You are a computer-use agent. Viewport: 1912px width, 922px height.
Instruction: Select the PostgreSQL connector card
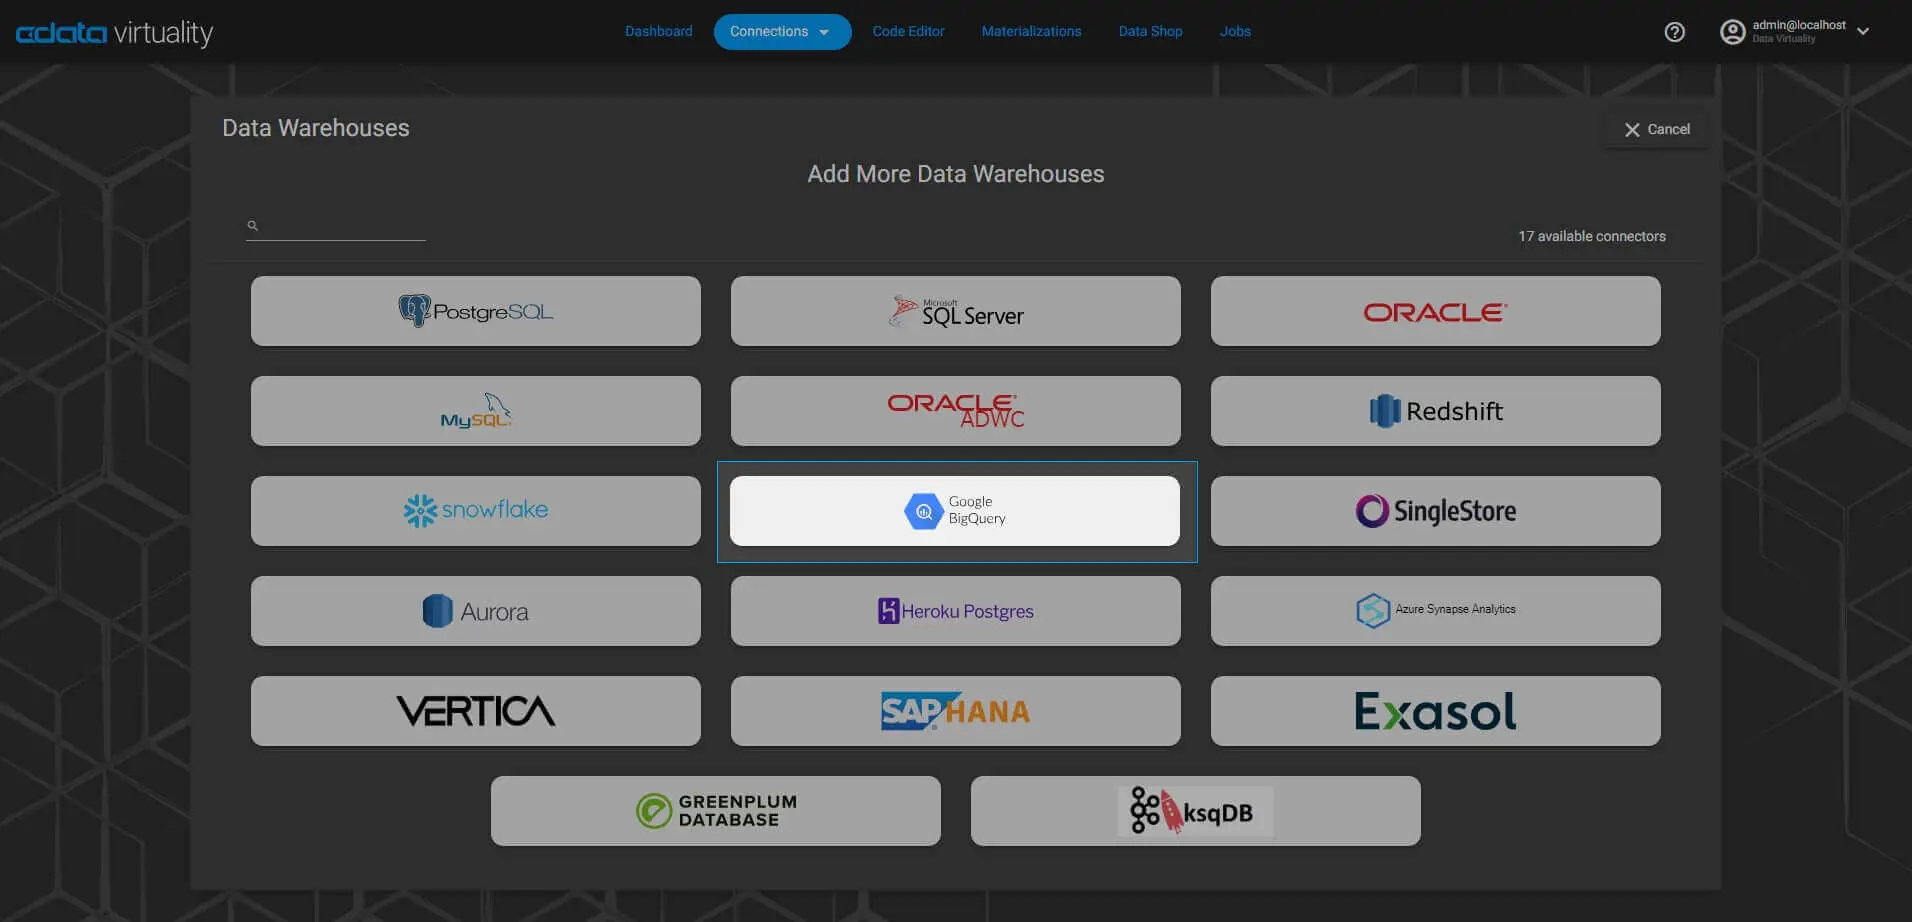pyautogui.click(x=476, y=311)
